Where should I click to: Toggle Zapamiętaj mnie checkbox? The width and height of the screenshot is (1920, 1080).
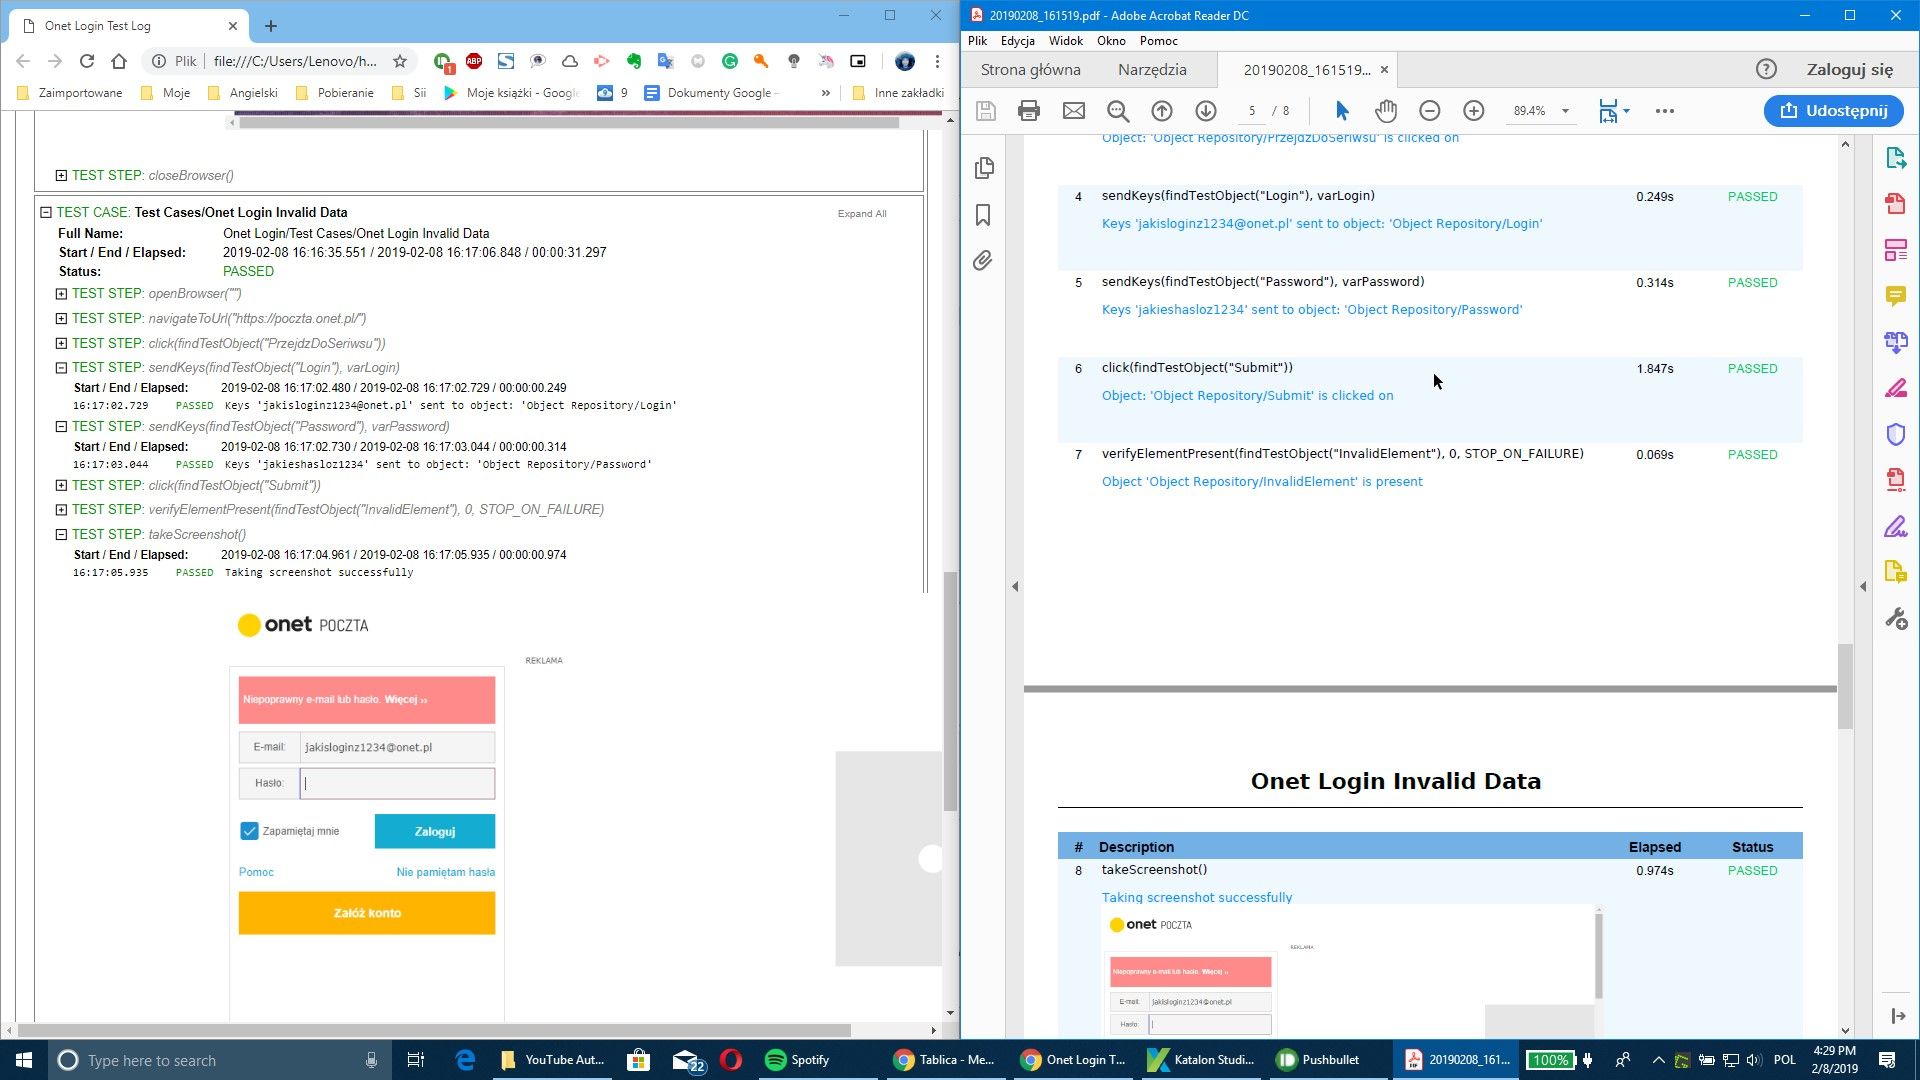point(249,831)
